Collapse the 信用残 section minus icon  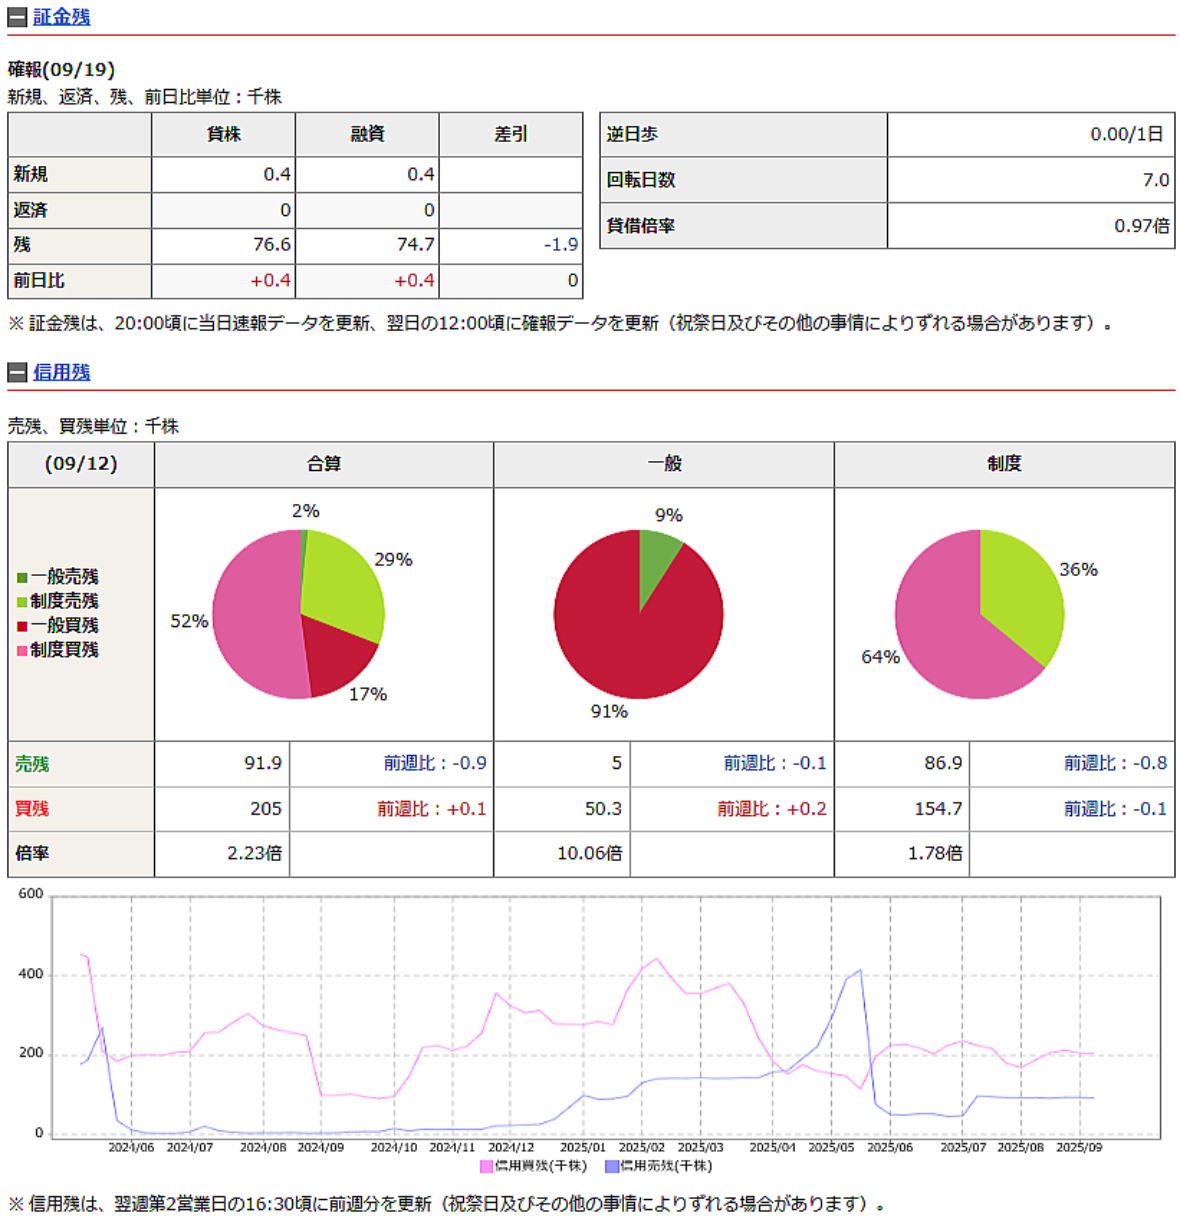16,373
